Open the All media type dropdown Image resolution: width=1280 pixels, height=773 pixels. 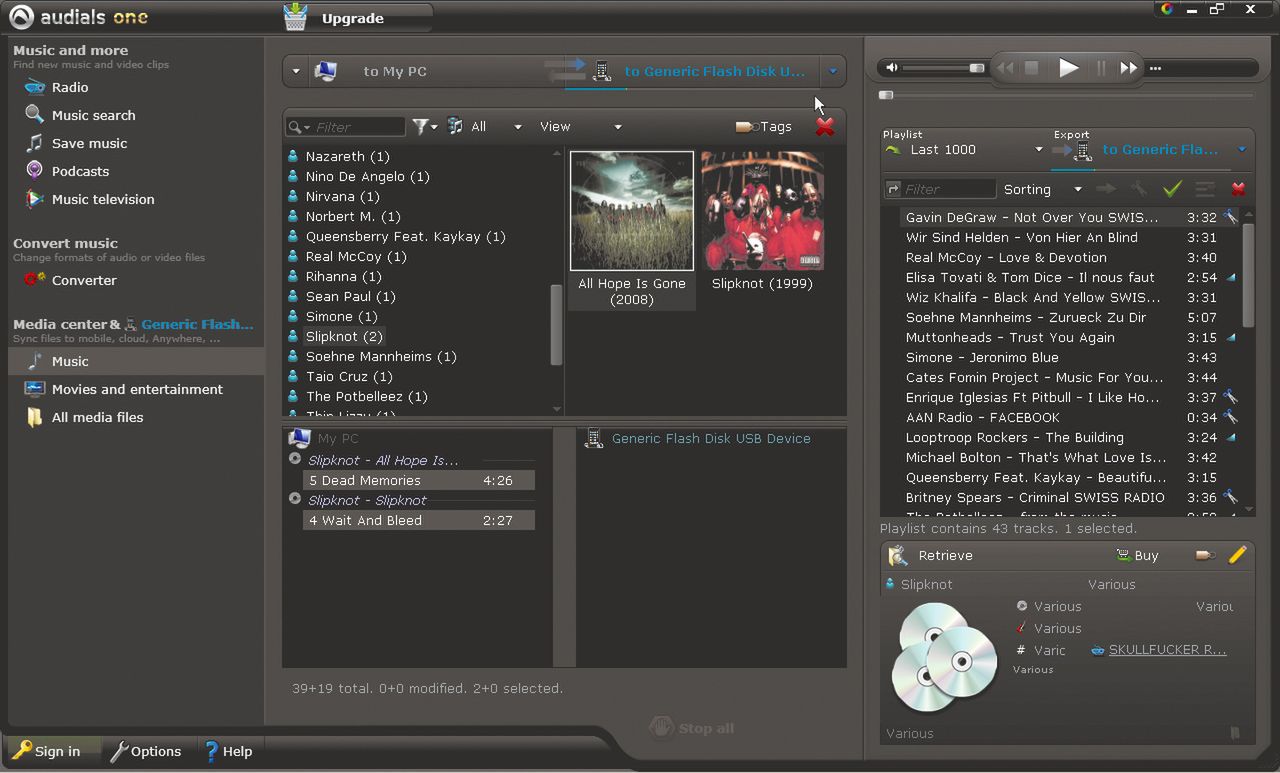tap(484, 127)
